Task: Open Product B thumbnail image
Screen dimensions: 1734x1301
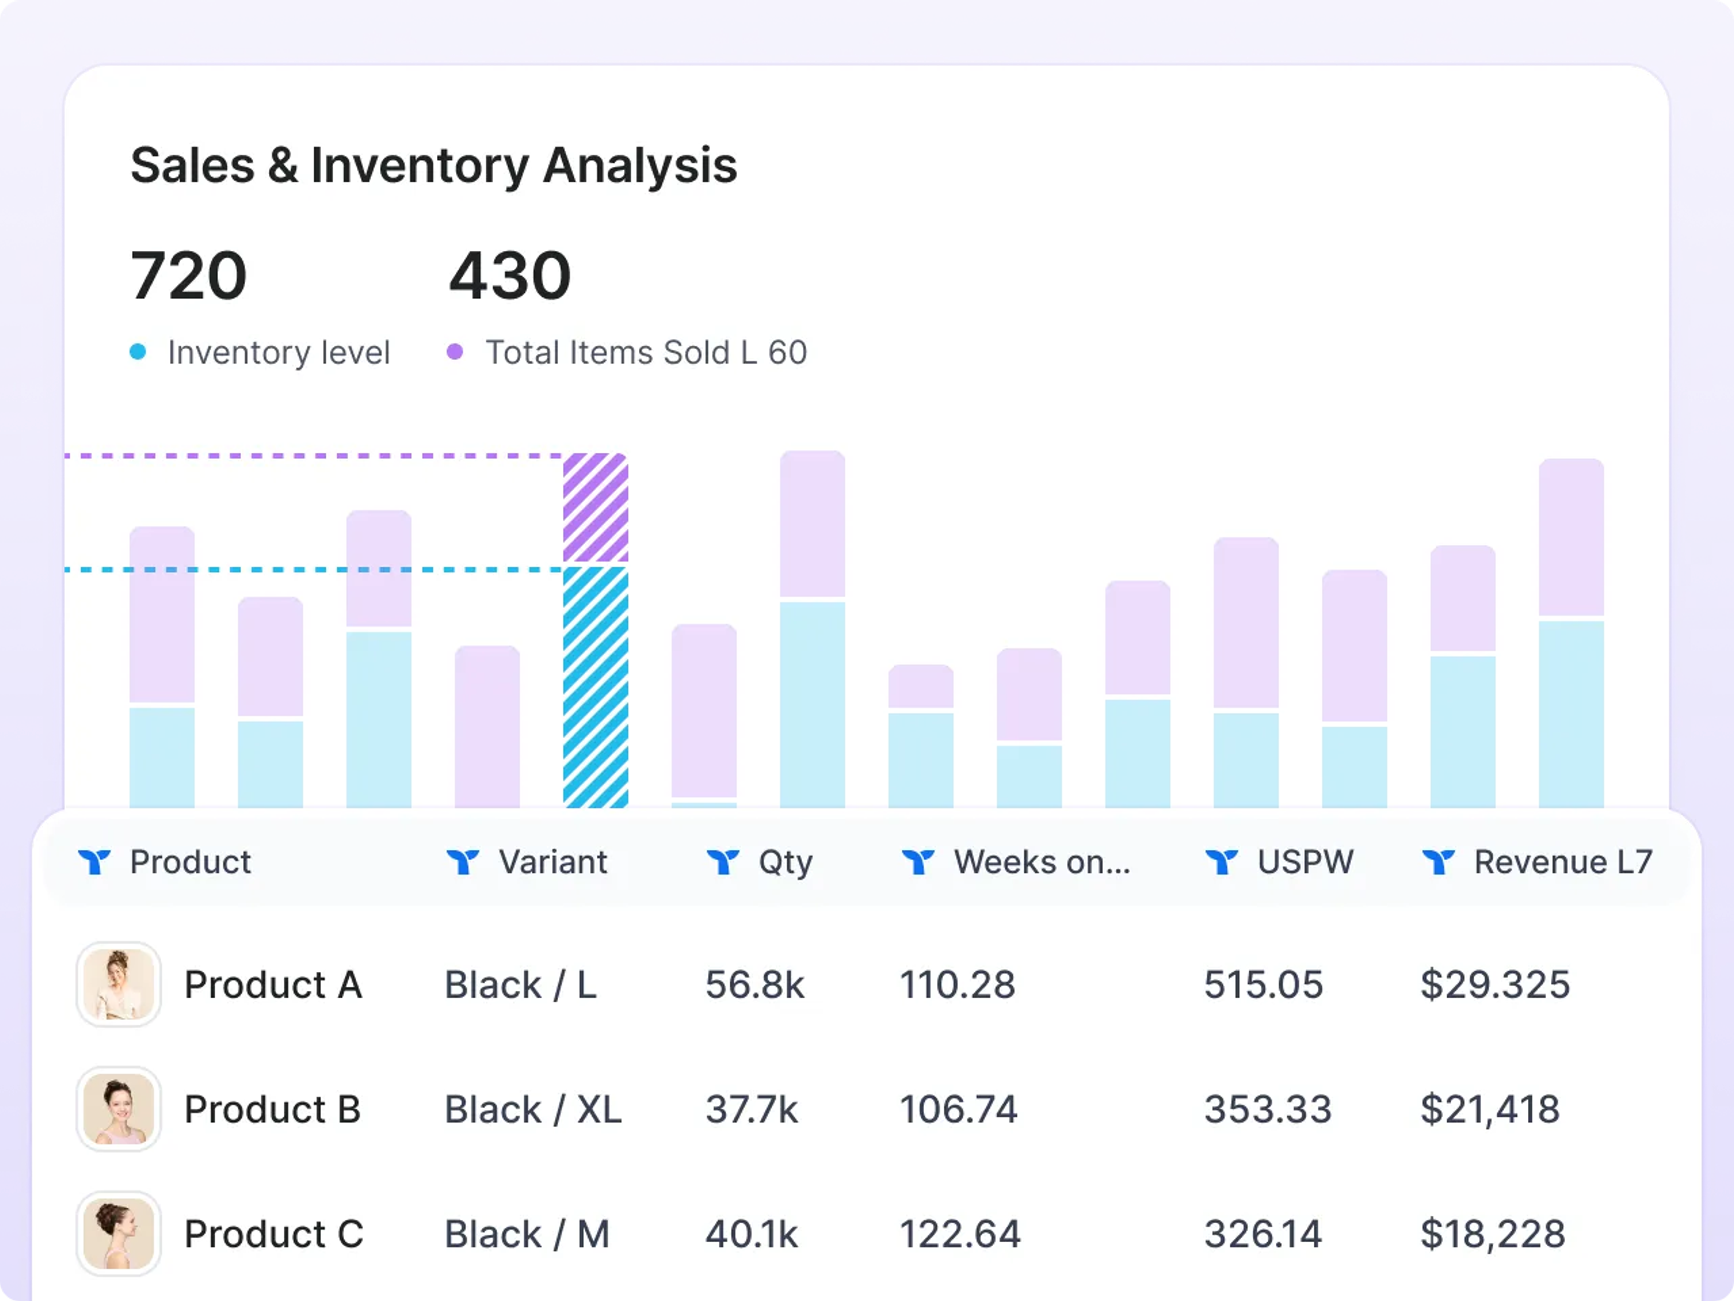Action: tap(119, 1109)
